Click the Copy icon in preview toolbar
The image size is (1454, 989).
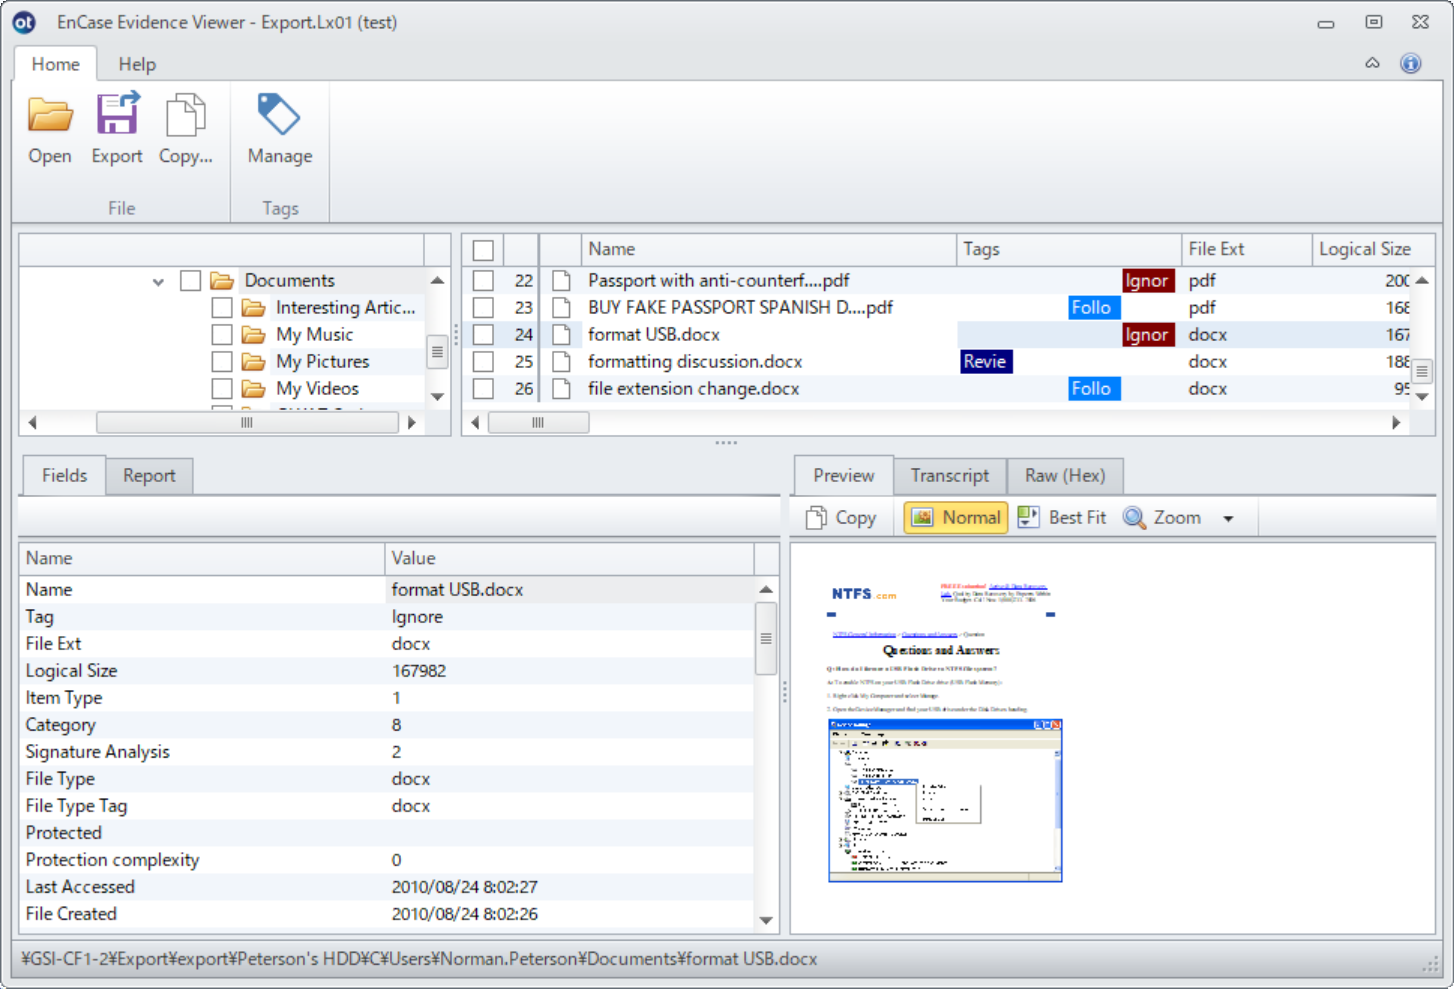pyautogui.click(x=817, y=517)
